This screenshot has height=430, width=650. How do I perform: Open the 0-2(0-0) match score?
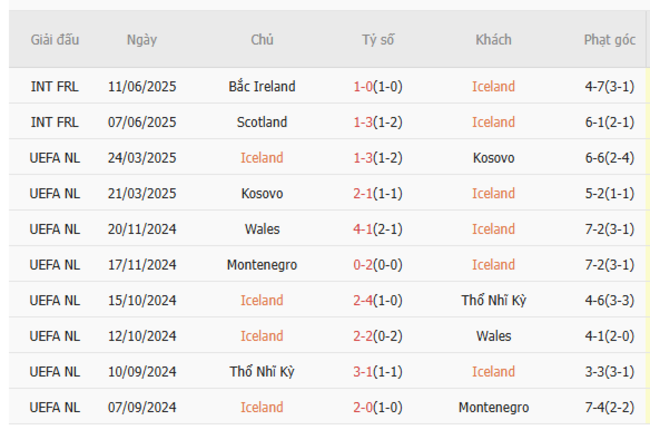tap(378, 265)
